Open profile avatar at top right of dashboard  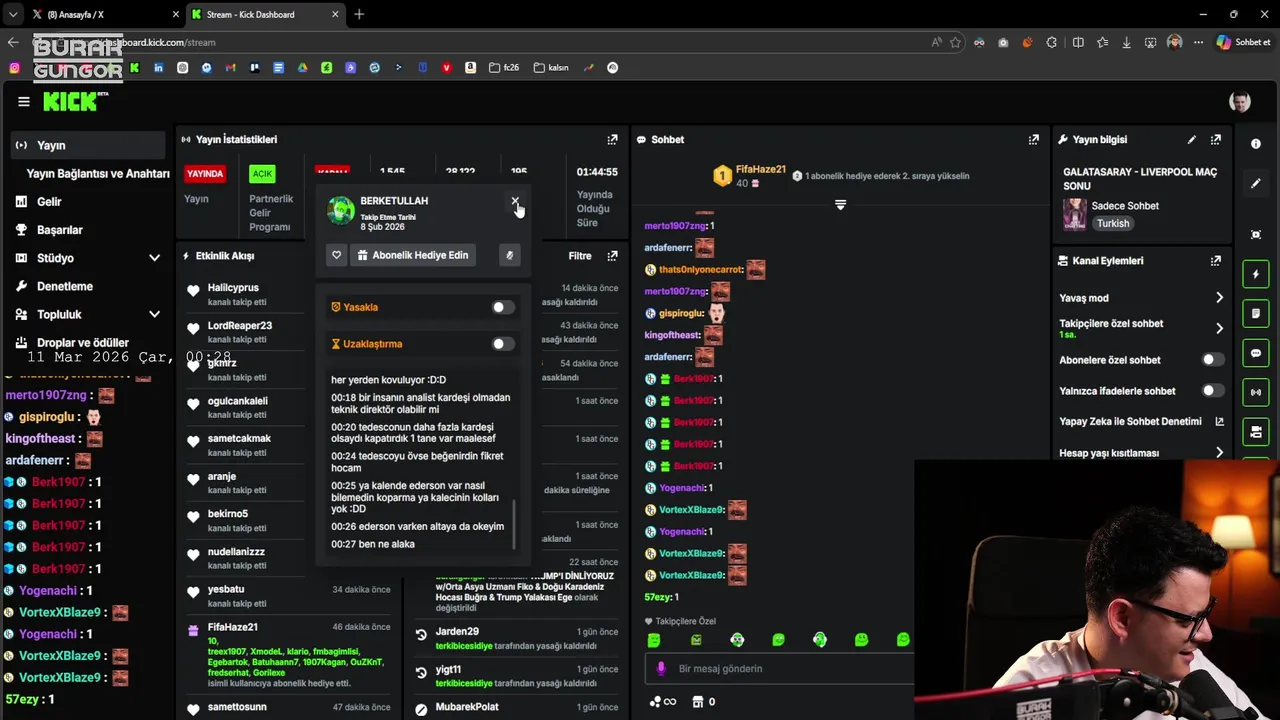(x=1239, y=102)
